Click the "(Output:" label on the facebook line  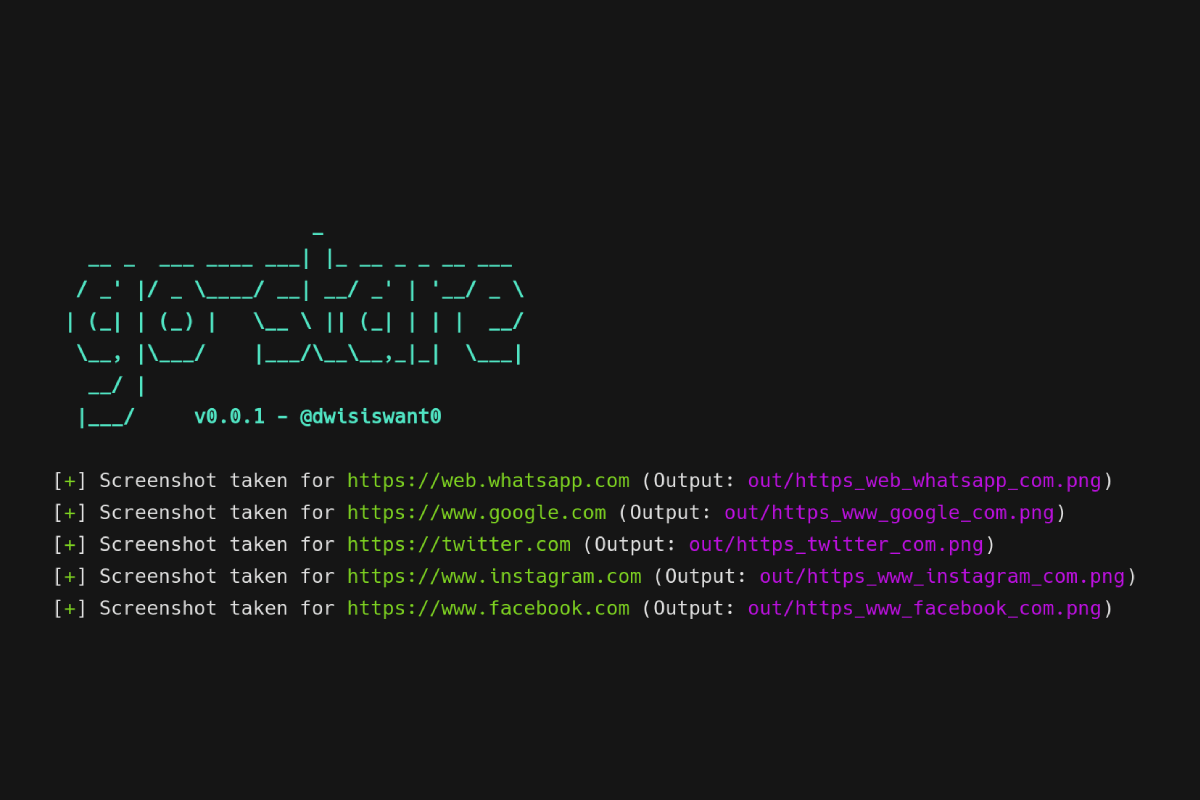(x=689, y=609)
